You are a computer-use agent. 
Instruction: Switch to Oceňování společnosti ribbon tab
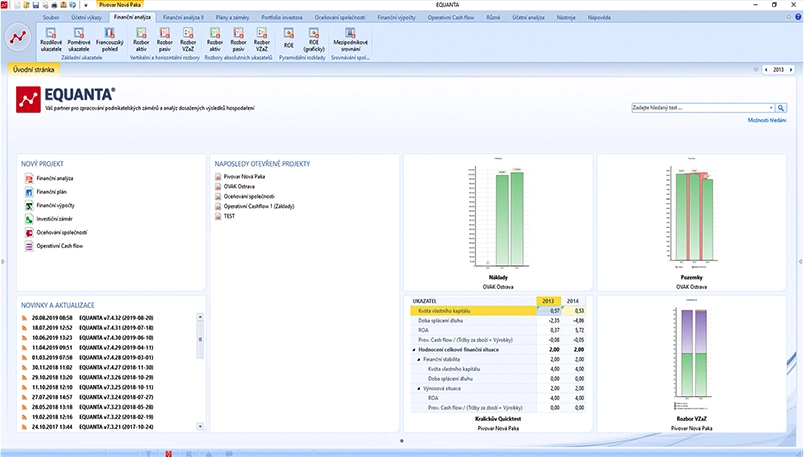340,17
